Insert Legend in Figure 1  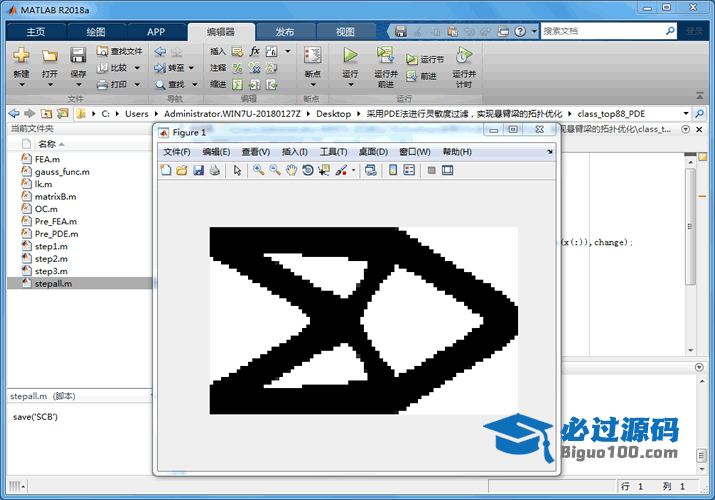pos(409,170)
